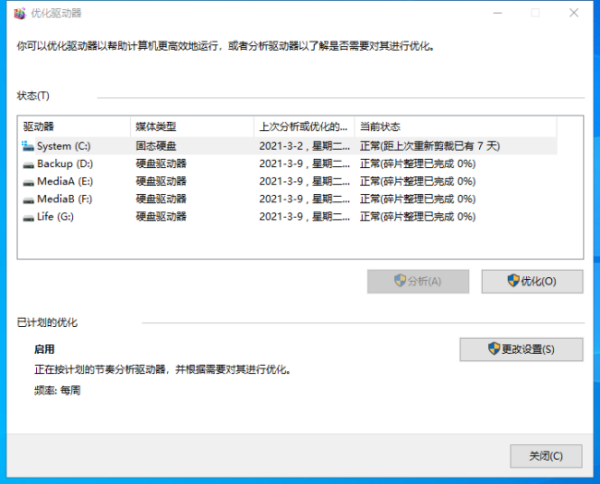Click the System (C:) drive icon
Image resolution: width=600 pixels, height=484 pixels.
28,146
